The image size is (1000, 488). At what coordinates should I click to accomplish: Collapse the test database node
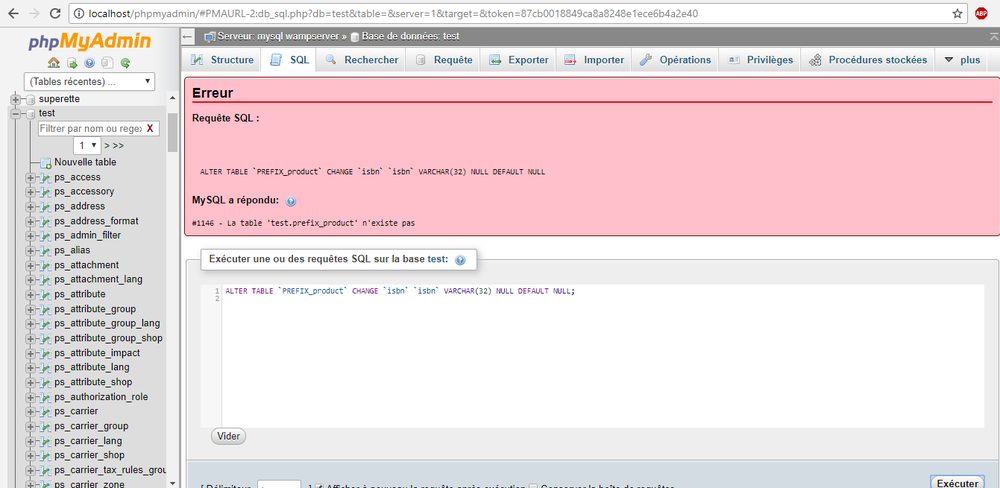[x=15, y=114]
